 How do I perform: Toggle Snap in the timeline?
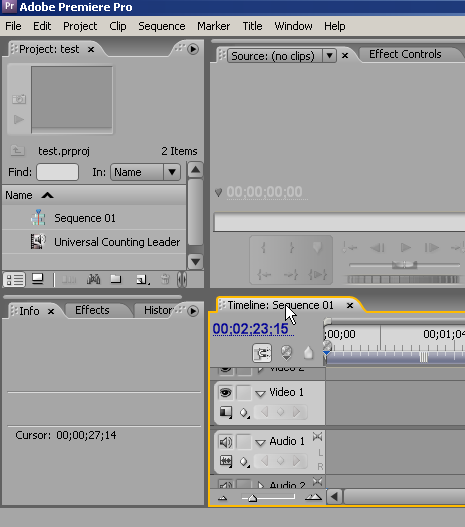262,353
